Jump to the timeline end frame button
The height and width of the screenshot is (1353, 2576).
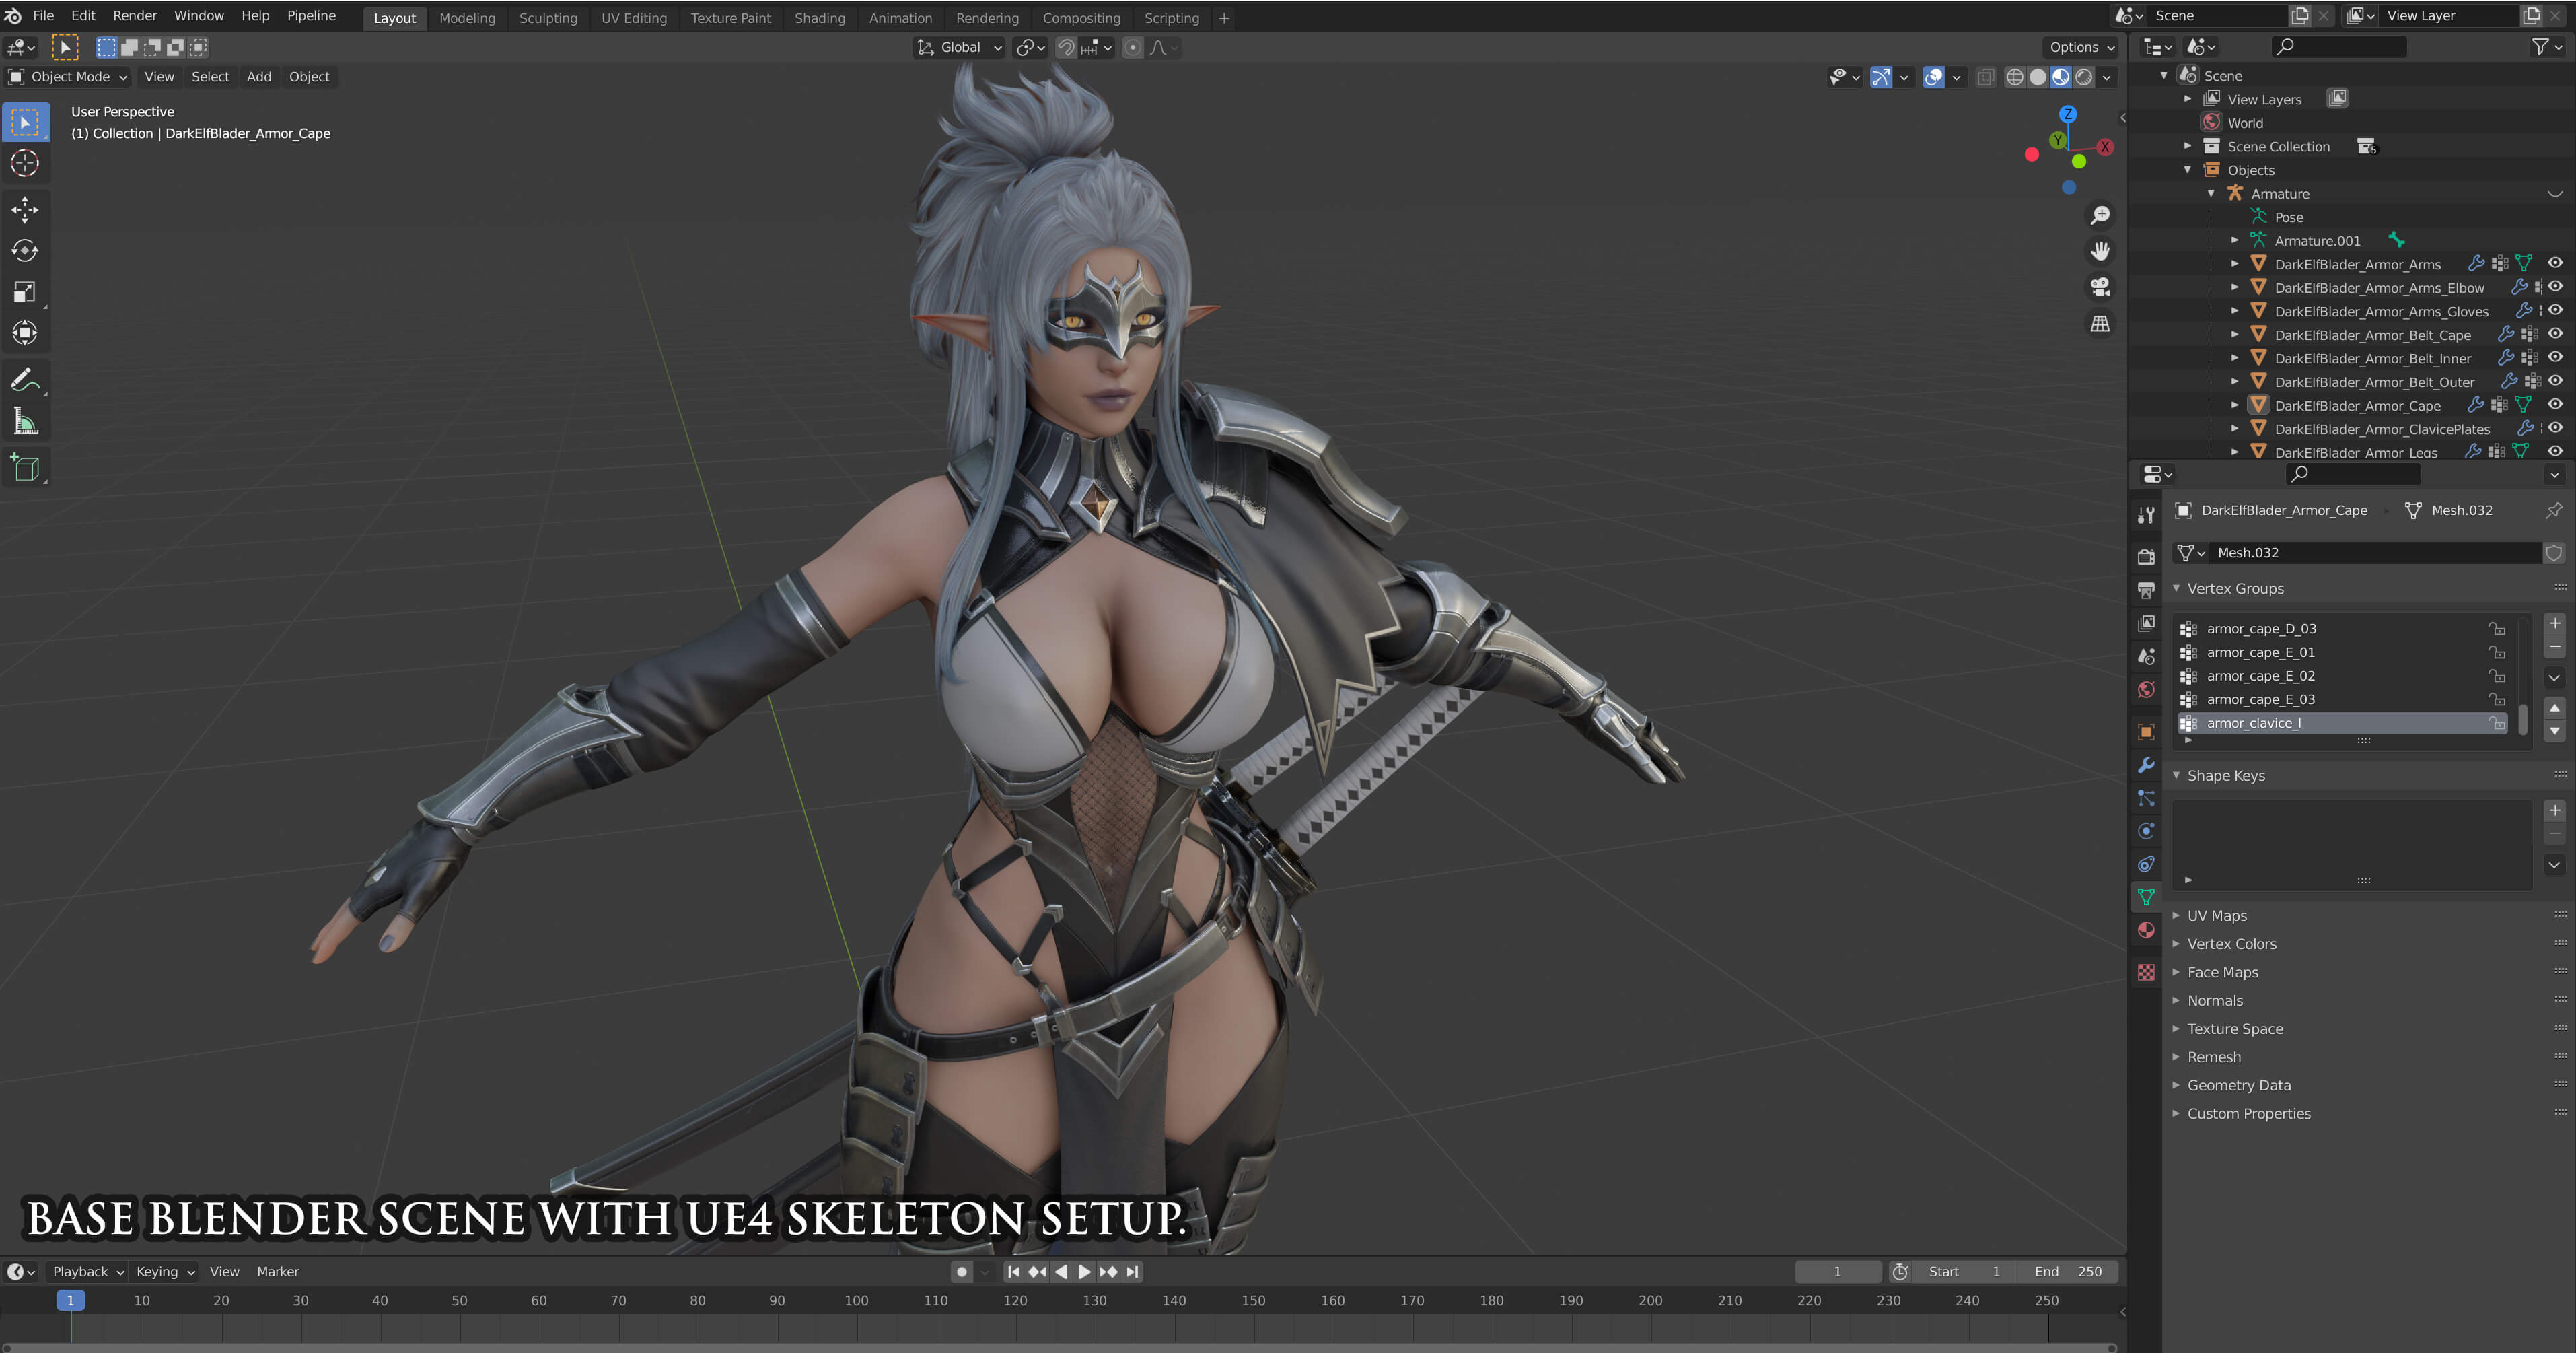(x=1132, y=1272)
